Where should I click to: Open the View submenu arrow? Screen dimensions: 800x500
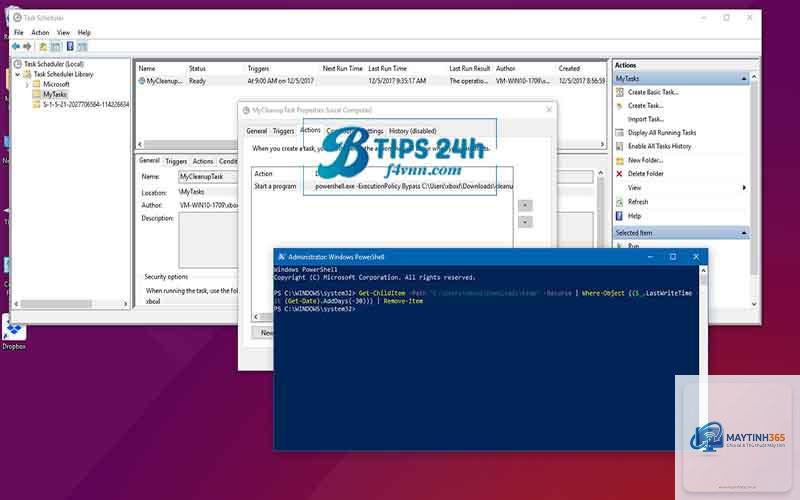click(x=744, y=188)
